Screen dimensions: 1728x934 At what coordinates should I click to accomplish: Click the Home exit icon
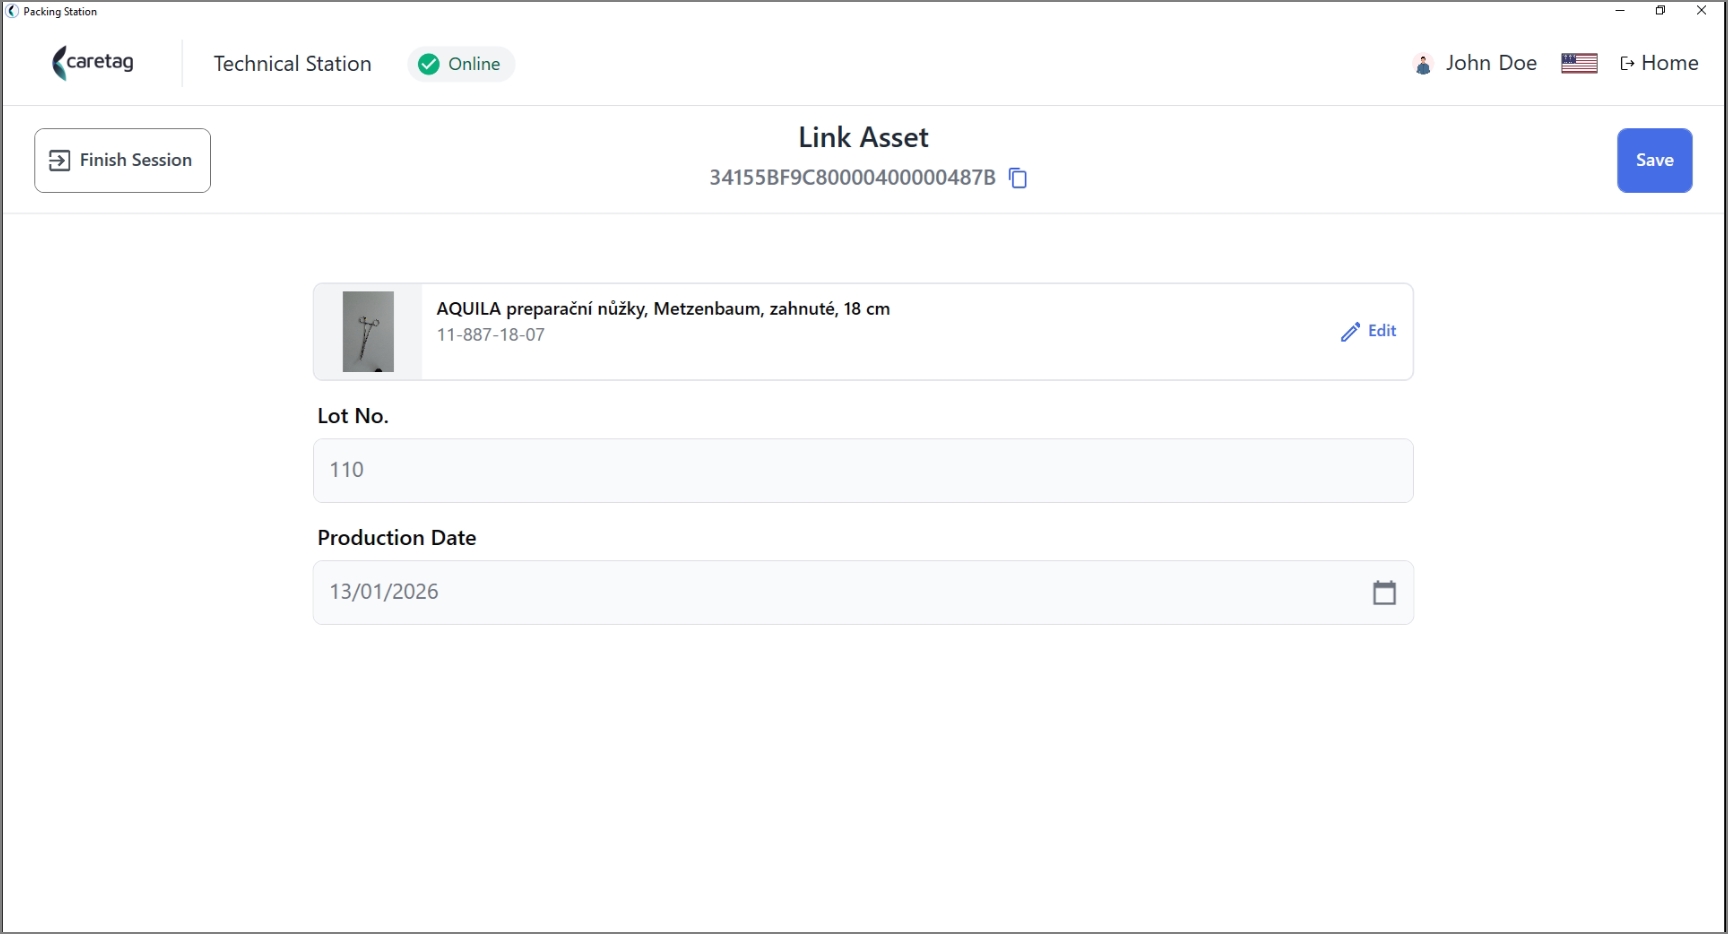click(1627, 63)
